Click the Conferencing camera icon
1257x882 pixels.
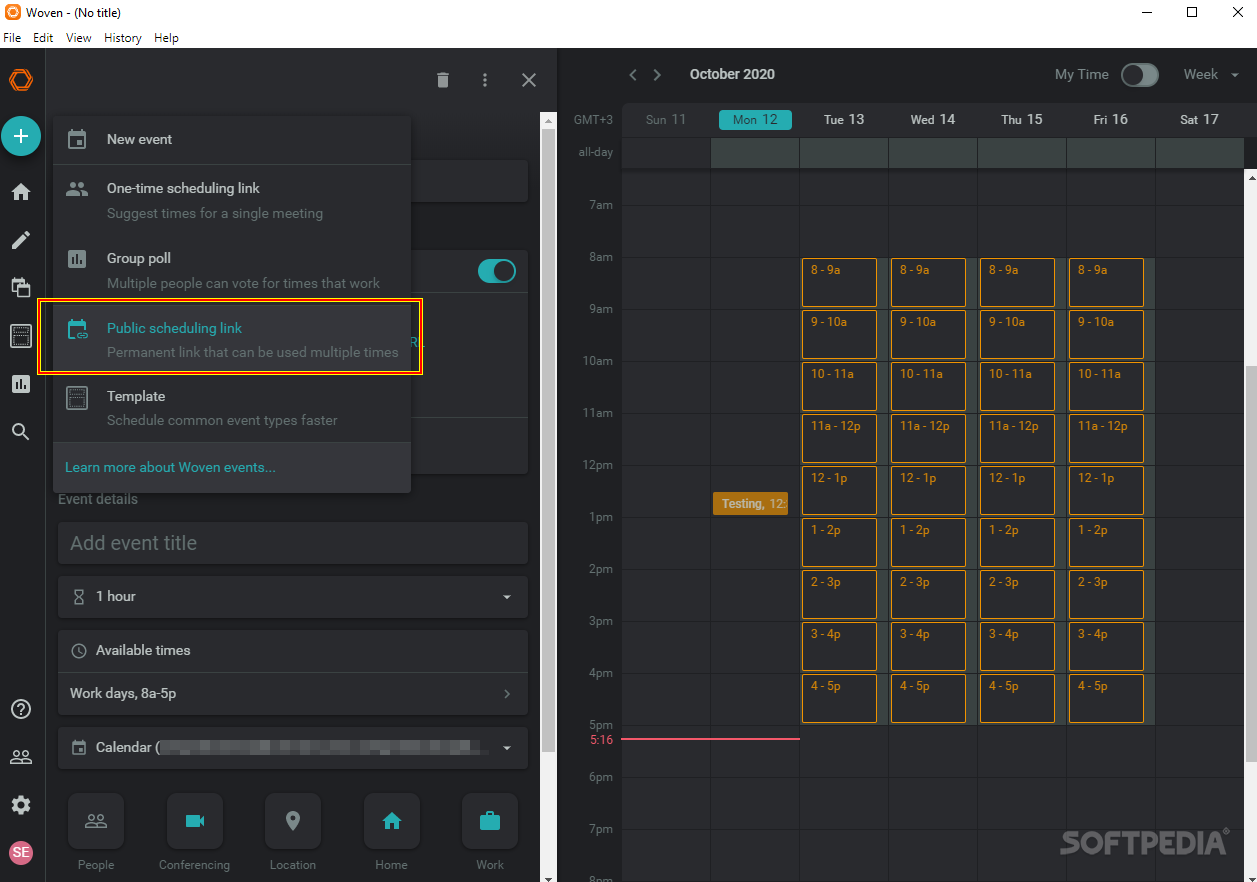click(195, 821)
